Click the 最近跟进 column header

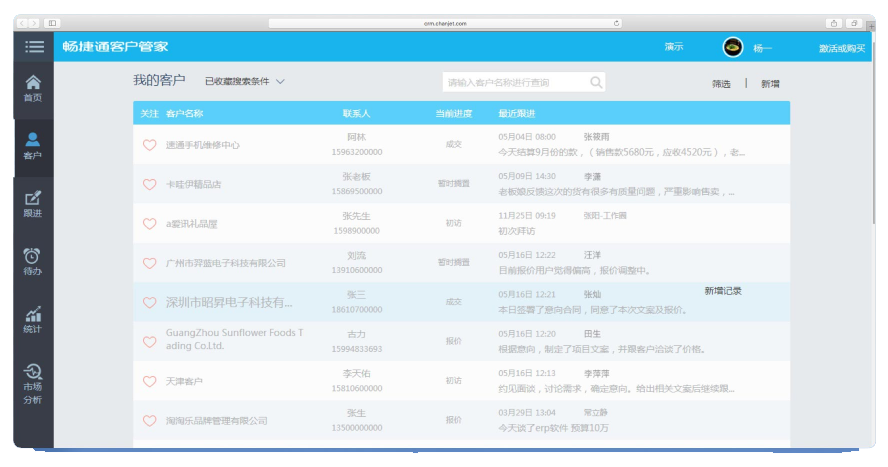tap(516, 113)
